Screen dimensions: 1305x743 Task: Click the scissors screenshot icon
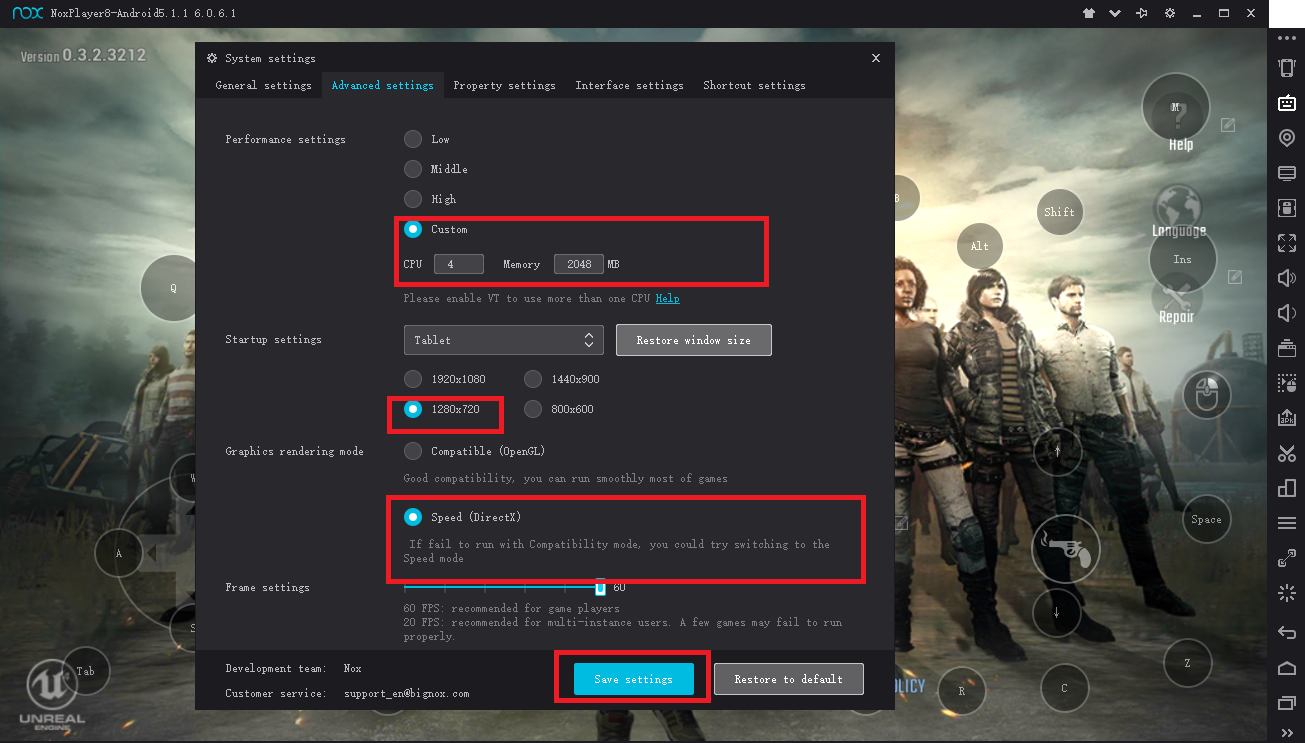coord(1287,453)
